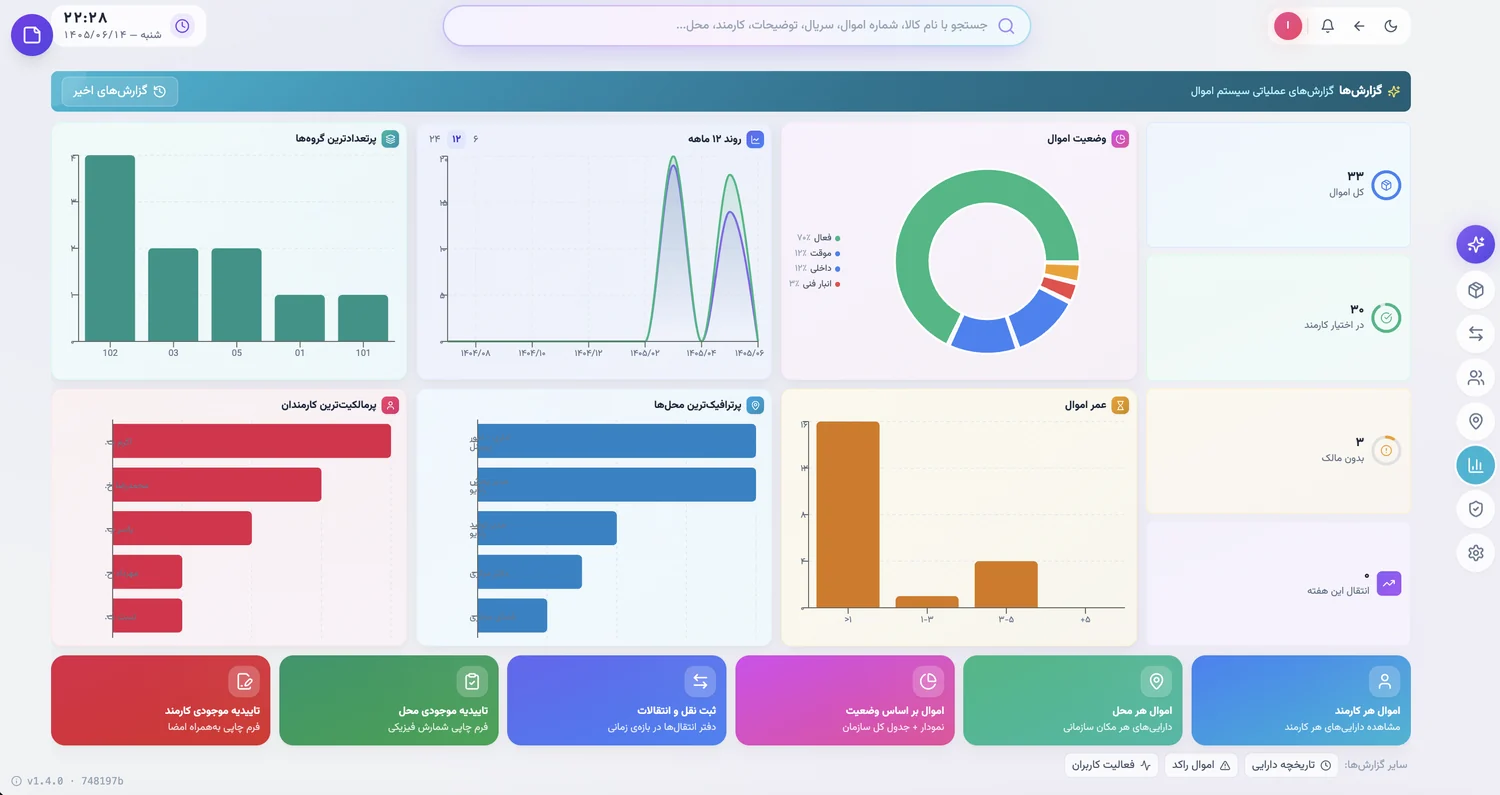Open اموال هر کارمند report card
The width and height of the screenshot is (1500, 795).
[x=1301, y=700]
